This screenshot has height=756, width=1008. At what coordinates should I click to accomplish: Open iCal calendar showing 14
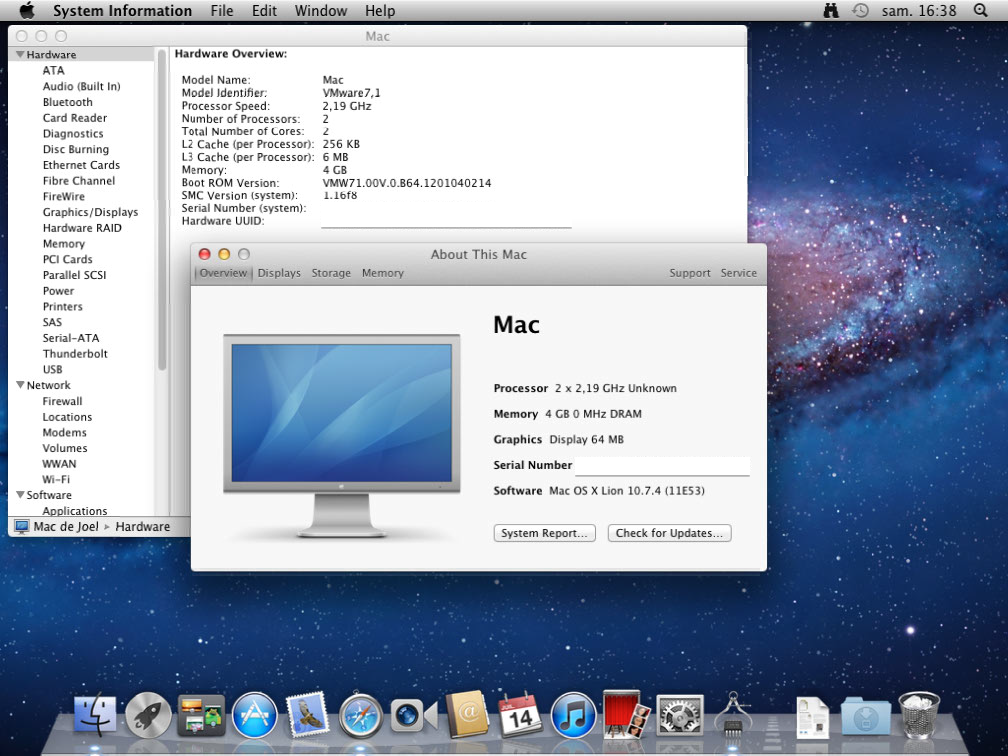(x=520, y=714)
